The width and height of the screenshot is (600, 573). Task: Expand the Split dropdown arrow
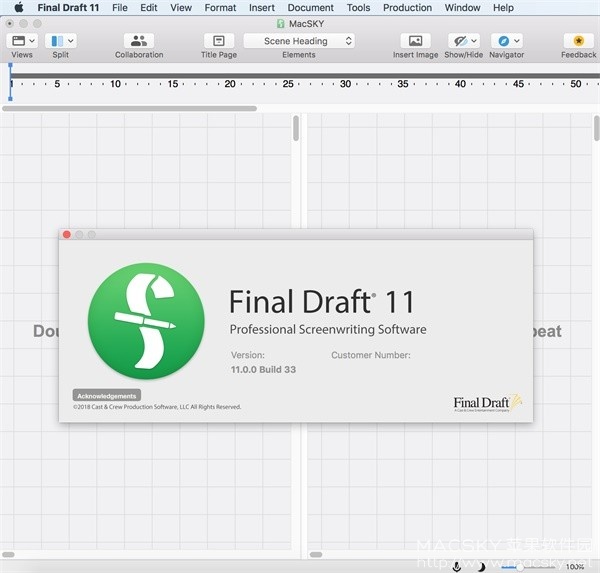point(71,41)
